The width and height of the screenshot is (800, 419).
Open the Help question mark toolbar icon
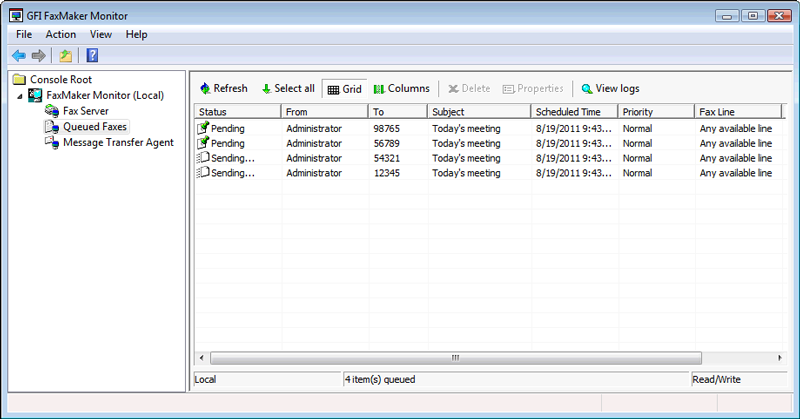(92, 55)
